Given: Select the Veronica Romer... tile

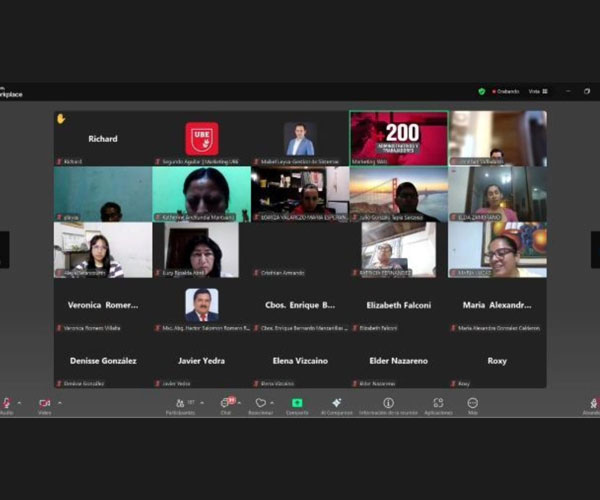Looking at the screenshot, I should 103,305.
